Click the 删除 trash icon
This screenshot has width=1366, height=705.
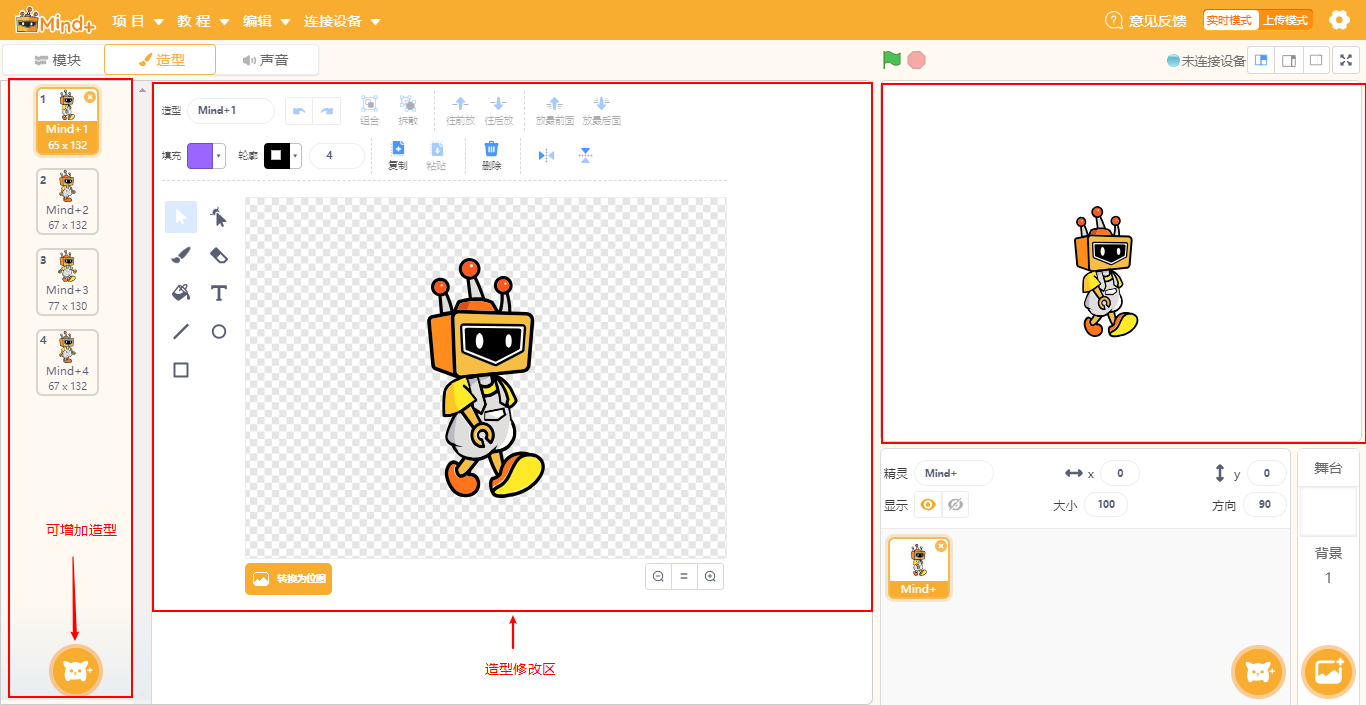tap(491, 149)
